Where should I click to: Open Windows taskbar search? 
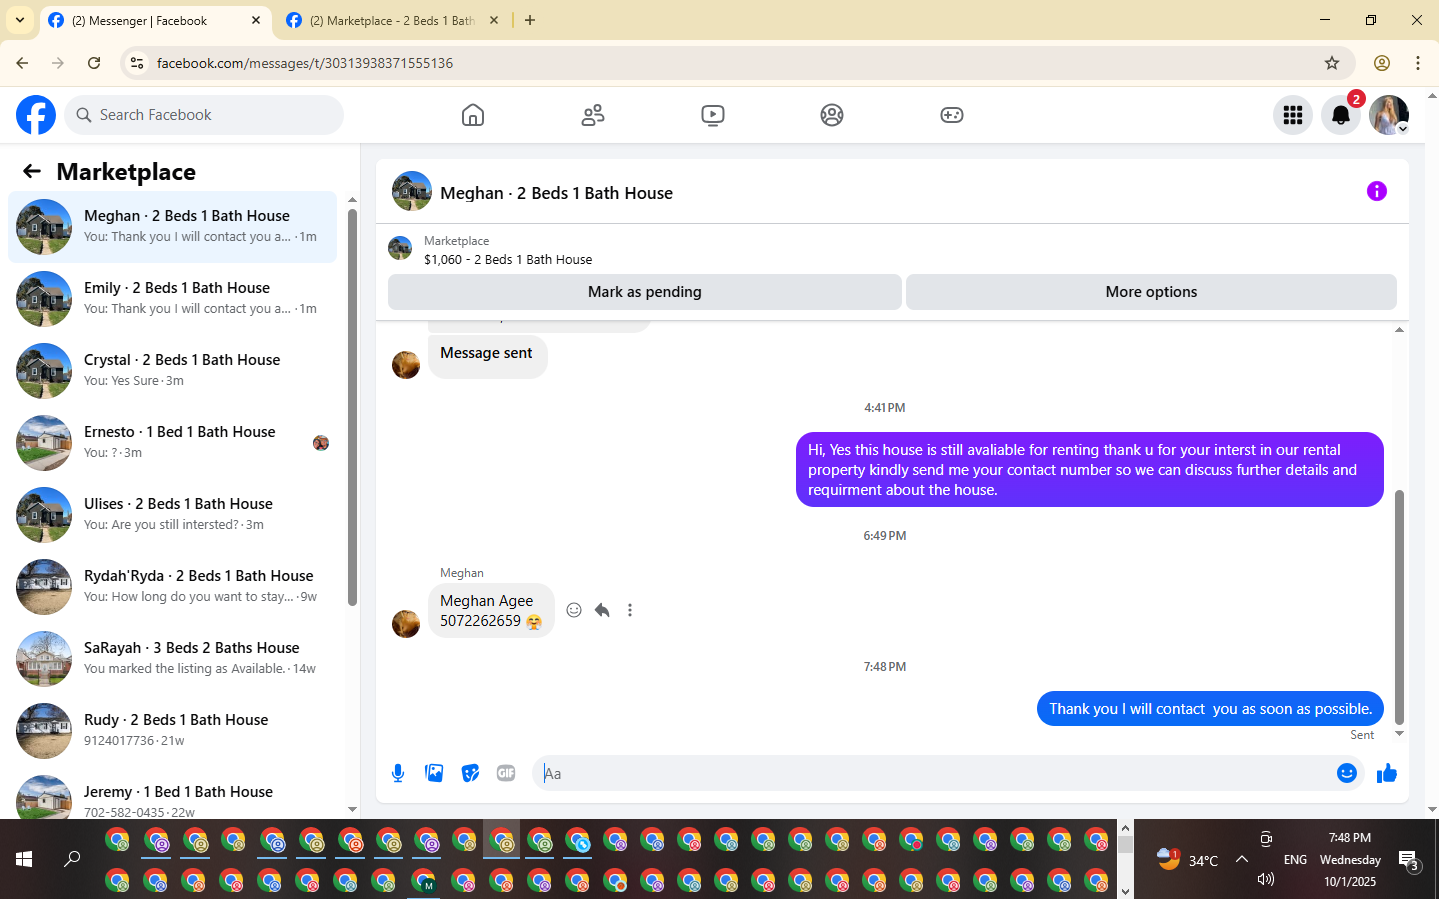click(72, 859)
